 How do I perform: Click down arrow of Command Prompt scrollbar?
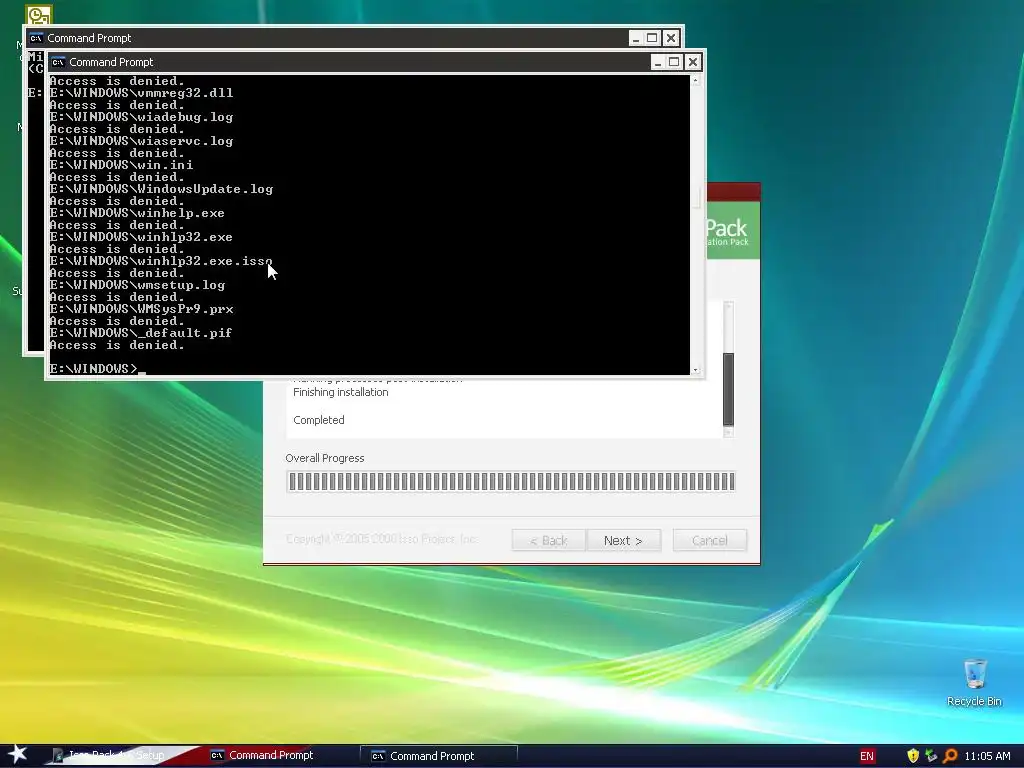pyautogui.click(x=696, y=370)
